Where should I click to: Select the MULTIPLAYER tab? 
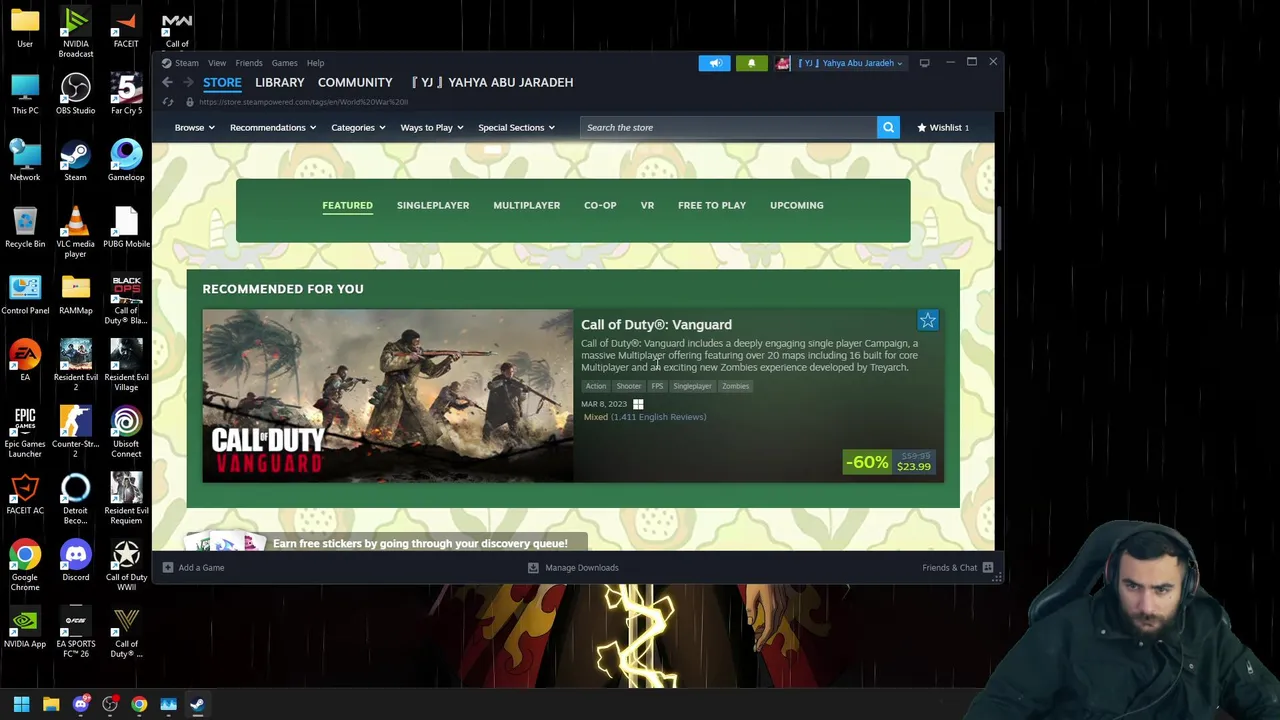(526, 205)
